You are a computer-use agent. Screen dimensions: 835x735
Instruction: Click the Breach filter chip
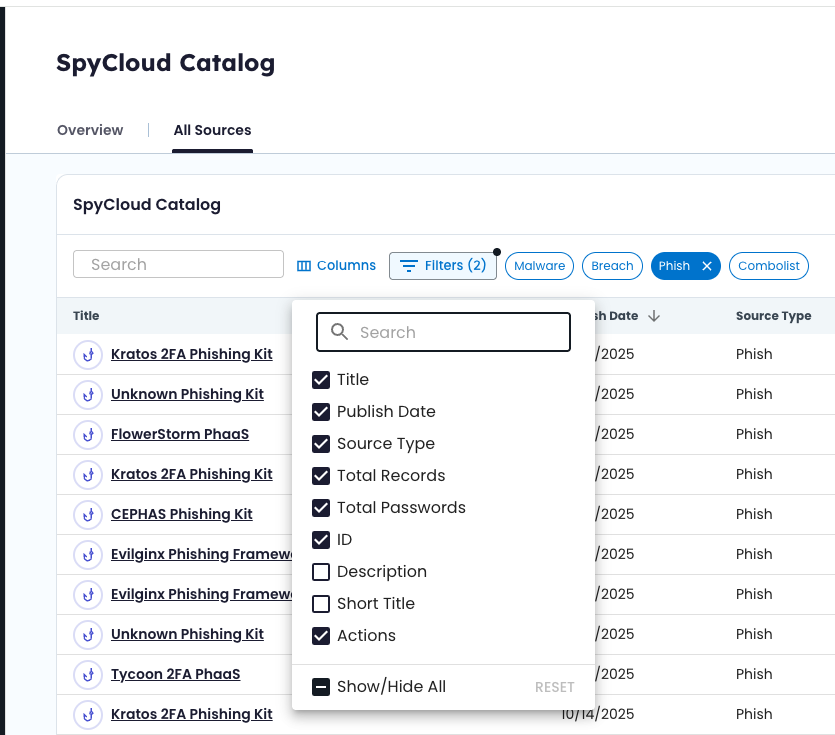tap(612, 266)
